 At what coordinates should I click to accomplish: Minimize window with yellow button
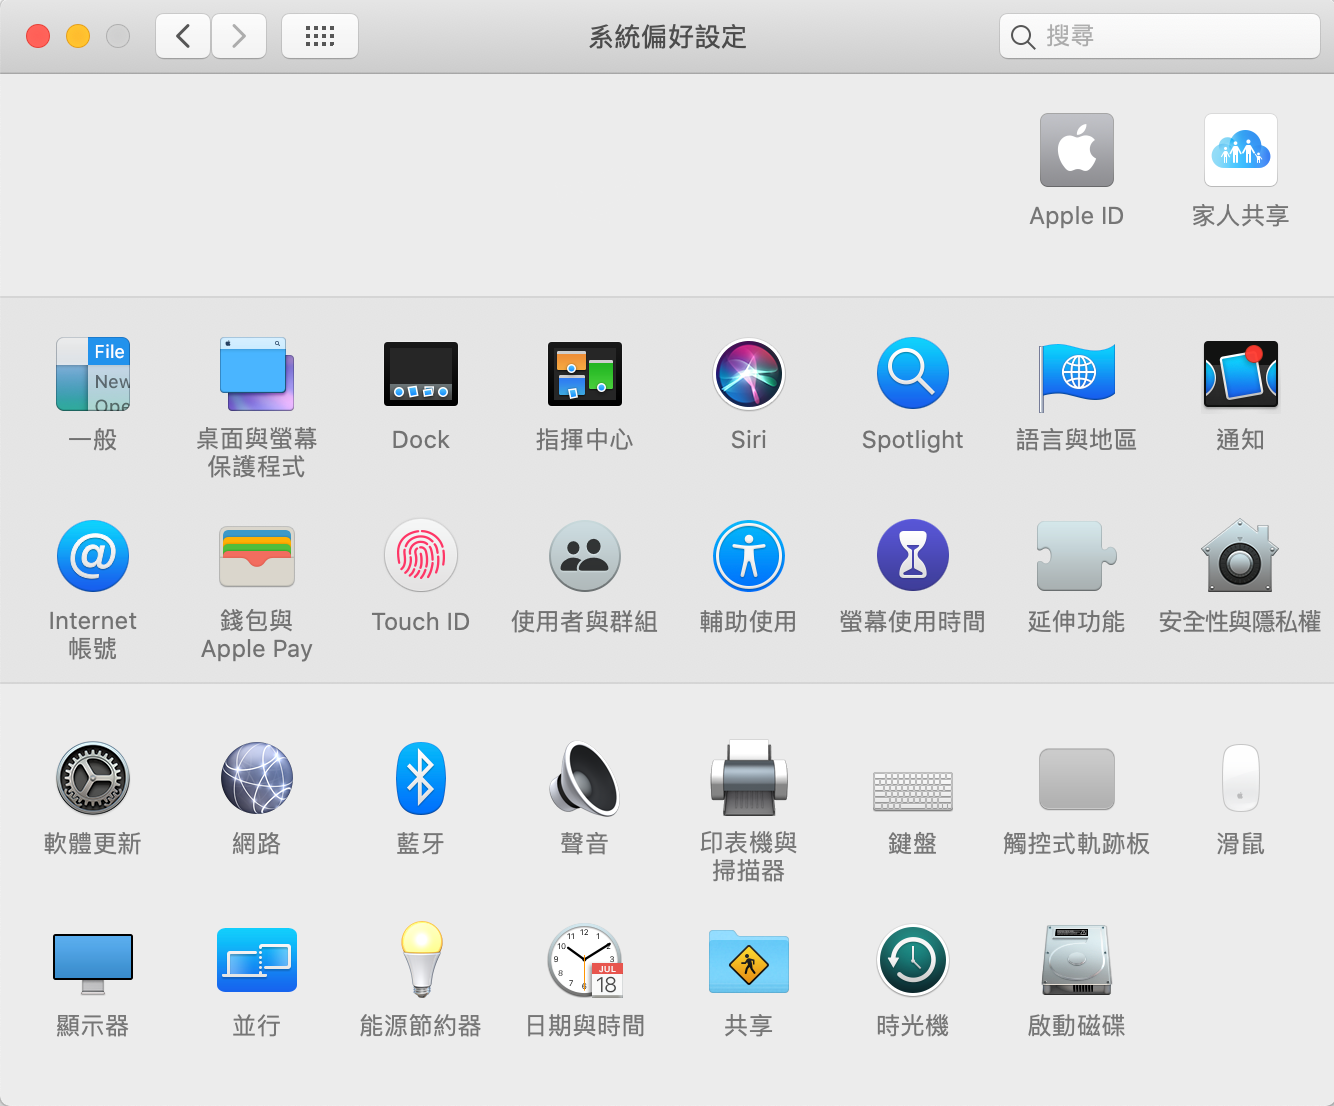pyautogui.click(x=78, y=37)
